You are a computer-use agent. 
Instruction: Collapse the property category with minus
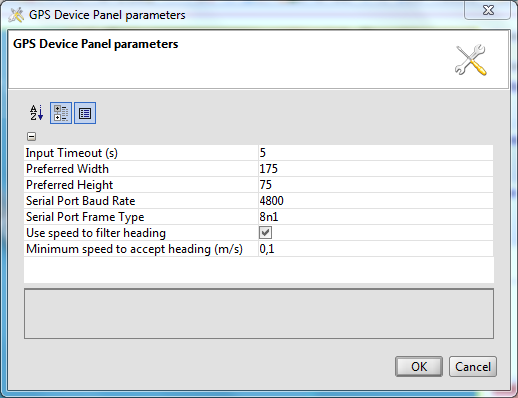[31, 136]
